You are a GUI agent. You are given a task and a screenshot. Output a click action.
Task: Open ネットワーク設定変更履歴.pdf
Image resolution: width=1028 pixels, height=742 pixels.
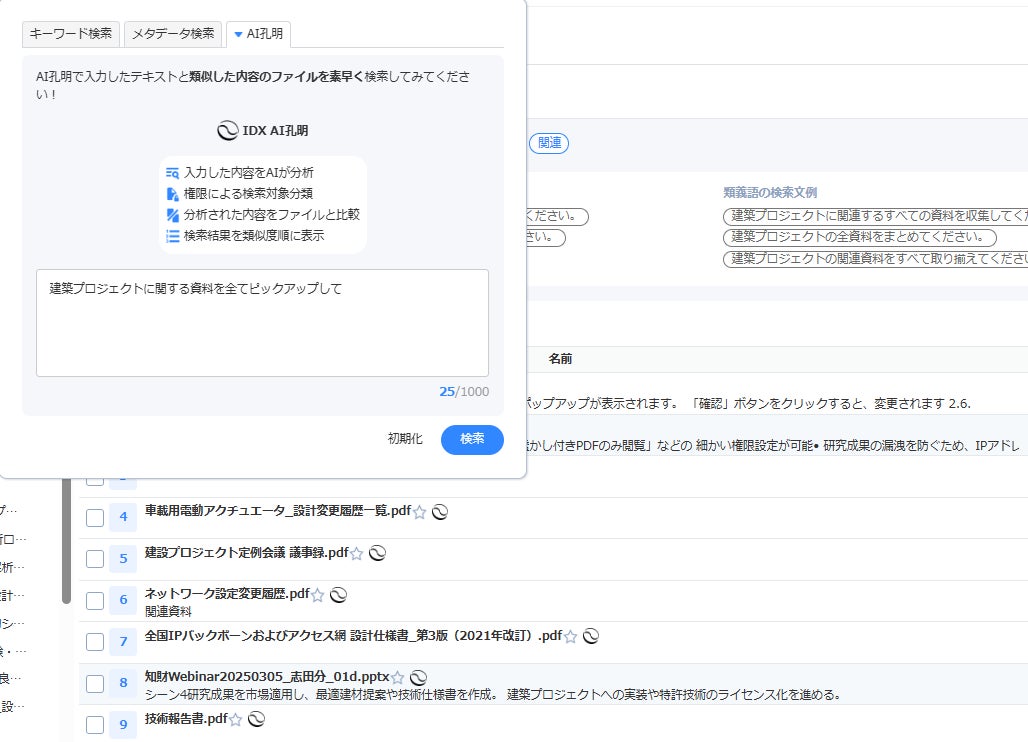227,594
